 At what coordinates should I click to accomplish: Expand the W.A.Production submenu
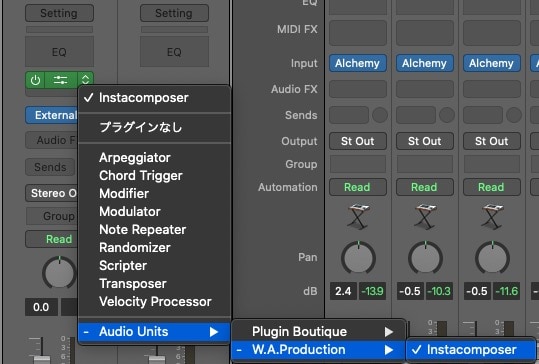(319, 350)
